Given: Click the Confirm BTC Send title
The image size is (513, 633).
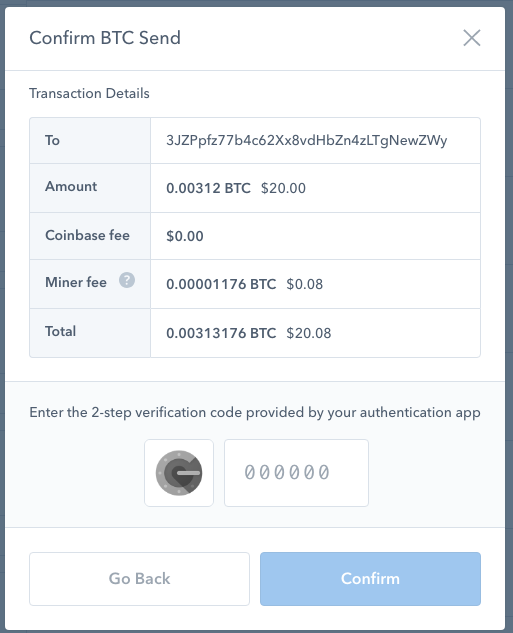Looking at the screenshot, I should [105, 38].
